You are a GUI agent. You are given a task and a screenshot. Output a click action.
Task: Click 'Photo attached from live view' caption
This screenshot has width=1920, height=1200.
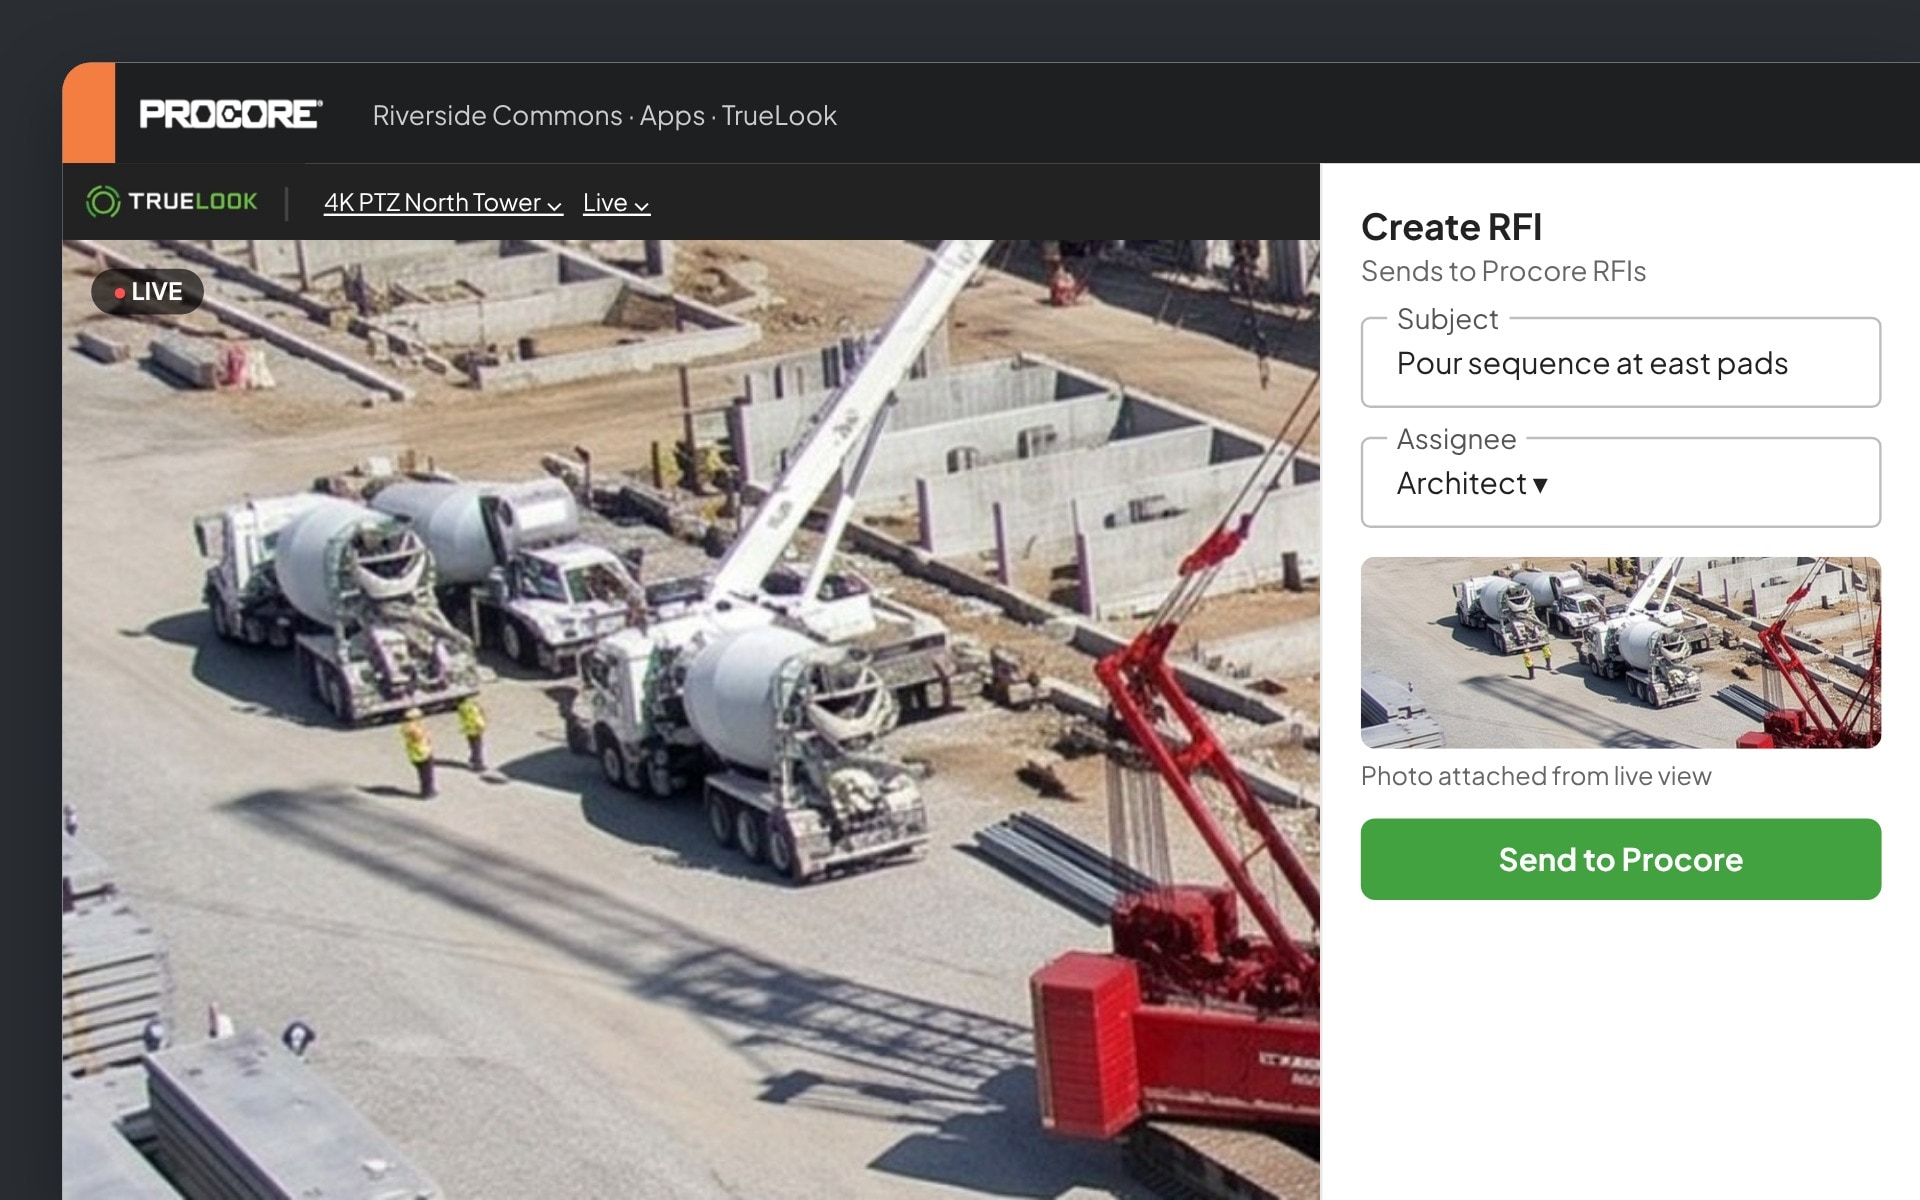click(1535, 776)
